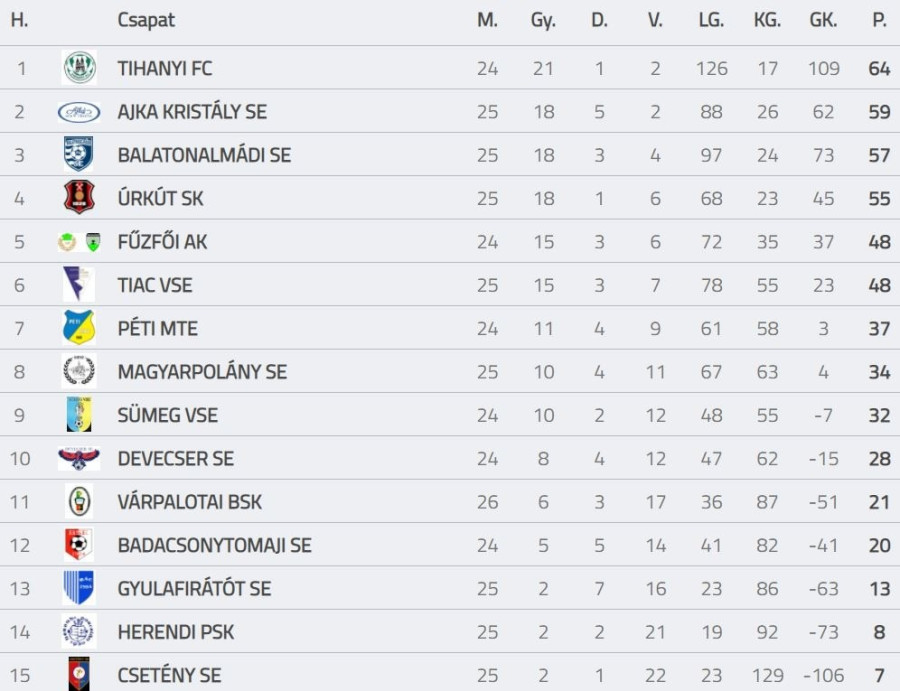Image resolution: width=900 pixels, height=691 pixels.
Task: Select the Várpalotai BSK team name
Action: pyautogui.click(x=189, y=502)
